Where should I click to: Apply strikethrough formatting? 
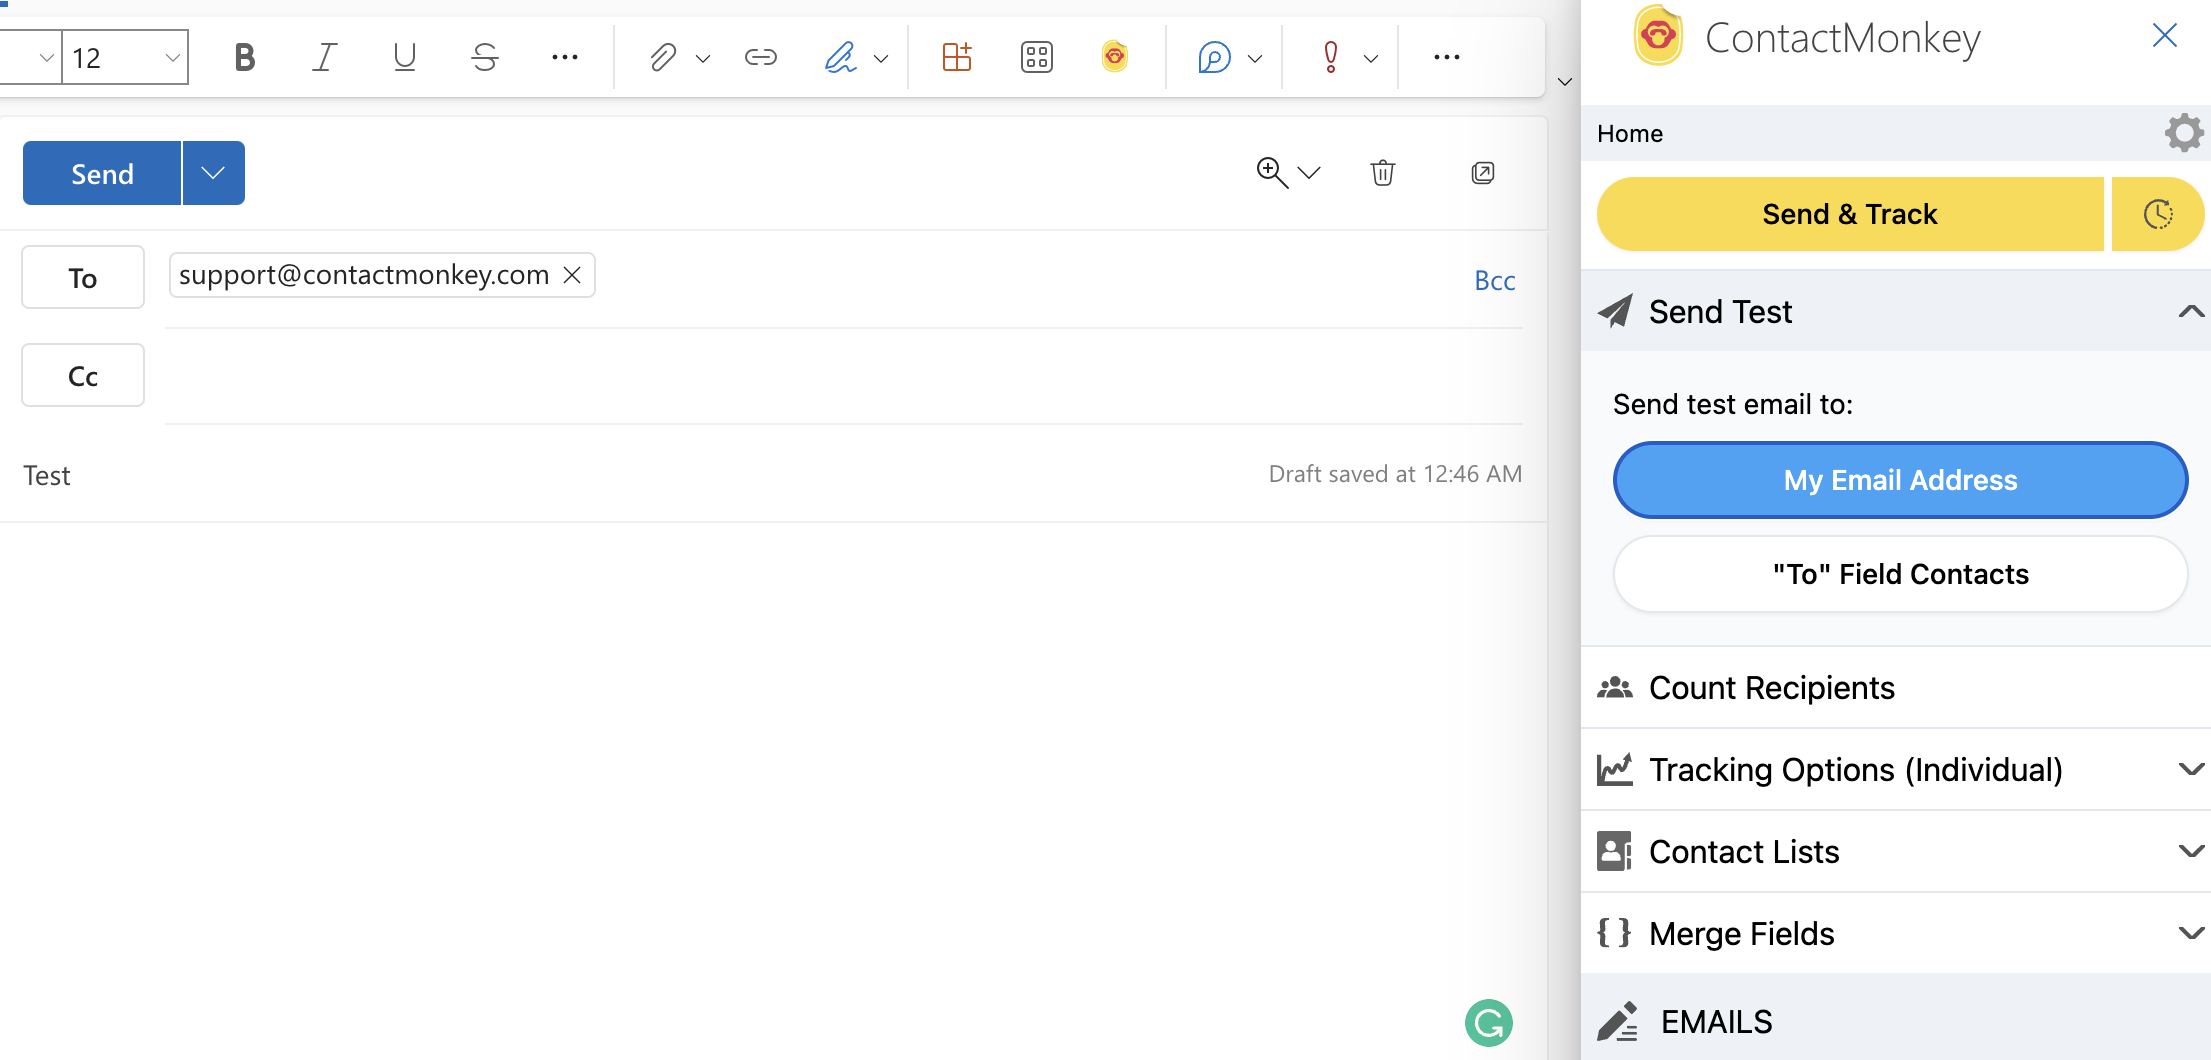[485, 57]
